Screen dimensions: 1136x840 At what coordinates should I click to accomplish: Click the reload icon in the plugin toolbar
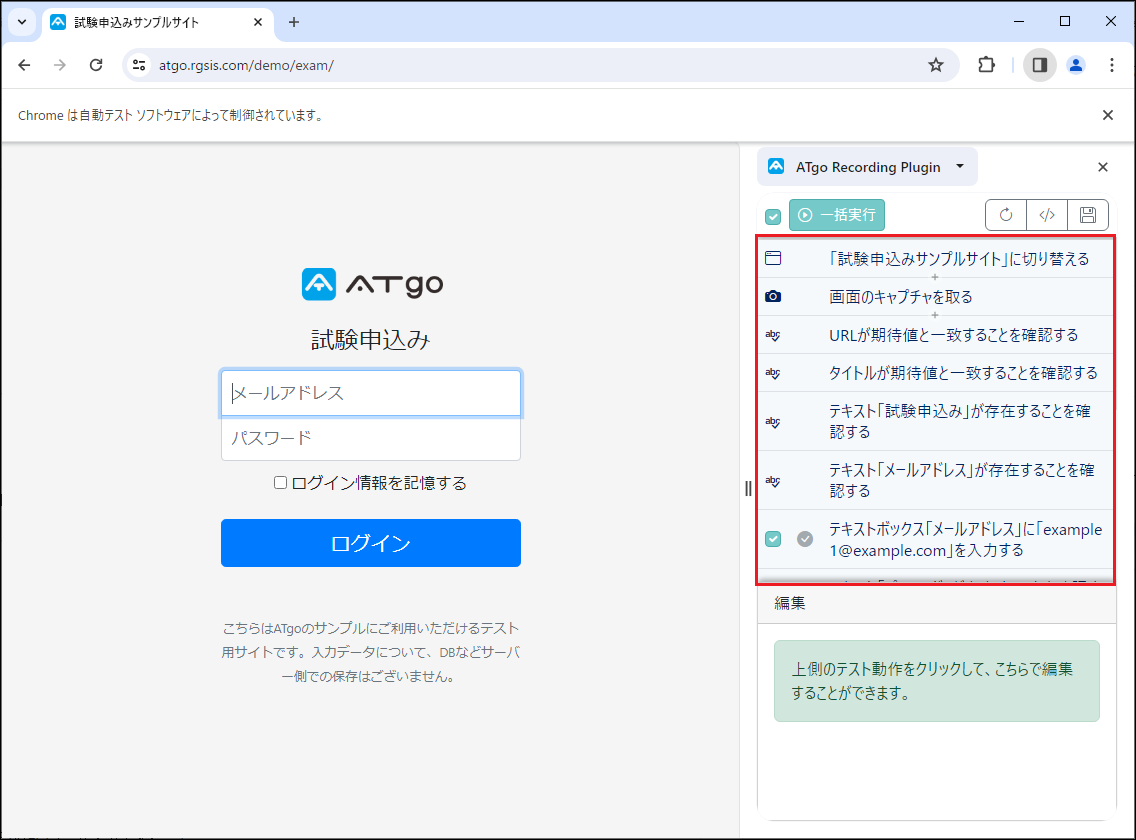click(x=1005, y=214)
